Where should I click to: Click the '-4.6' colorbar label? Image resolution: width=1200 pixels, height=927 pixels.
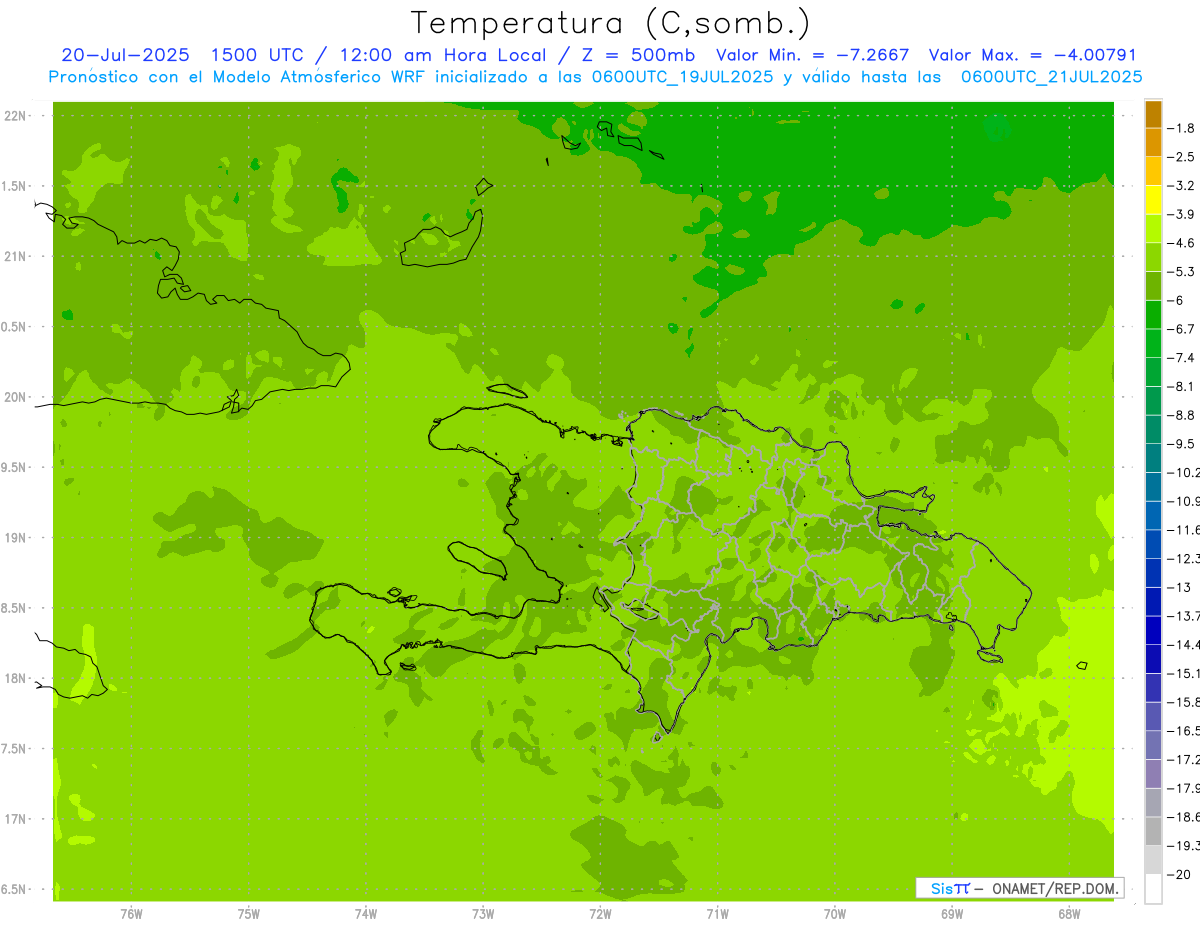(x=1181, y=243)
